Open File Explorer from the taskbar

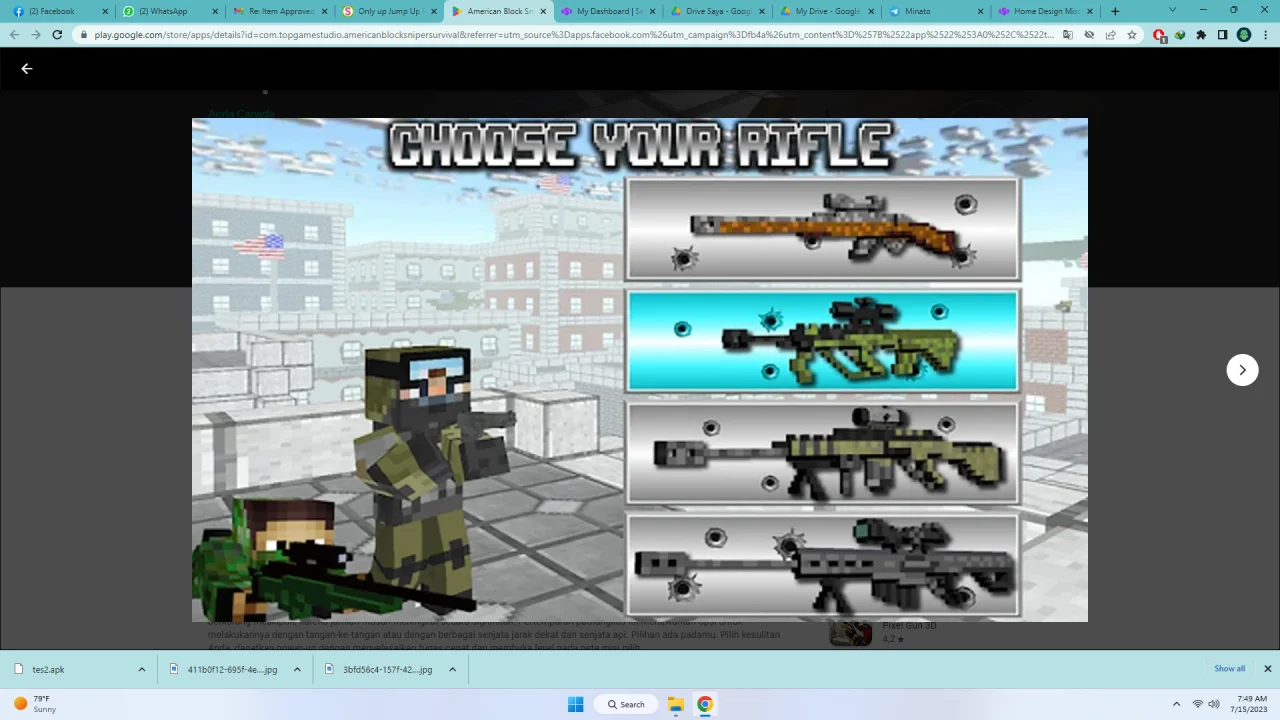pyautogui.click(x=675, y=704)
